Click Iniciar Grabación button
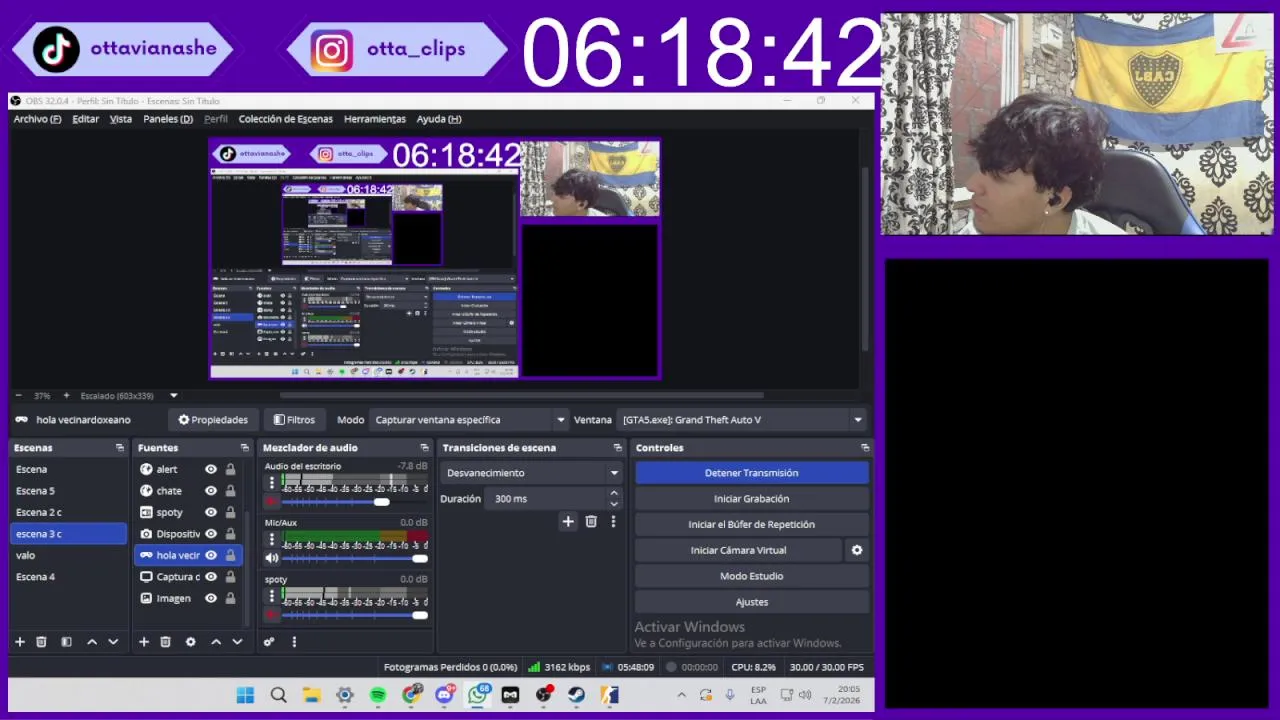 click(x=752, y=499)
